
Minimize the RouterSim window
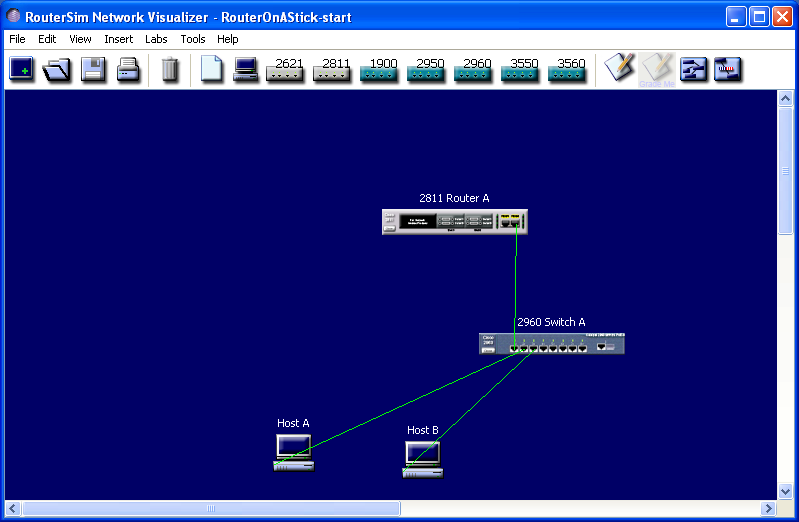(736, 17)
